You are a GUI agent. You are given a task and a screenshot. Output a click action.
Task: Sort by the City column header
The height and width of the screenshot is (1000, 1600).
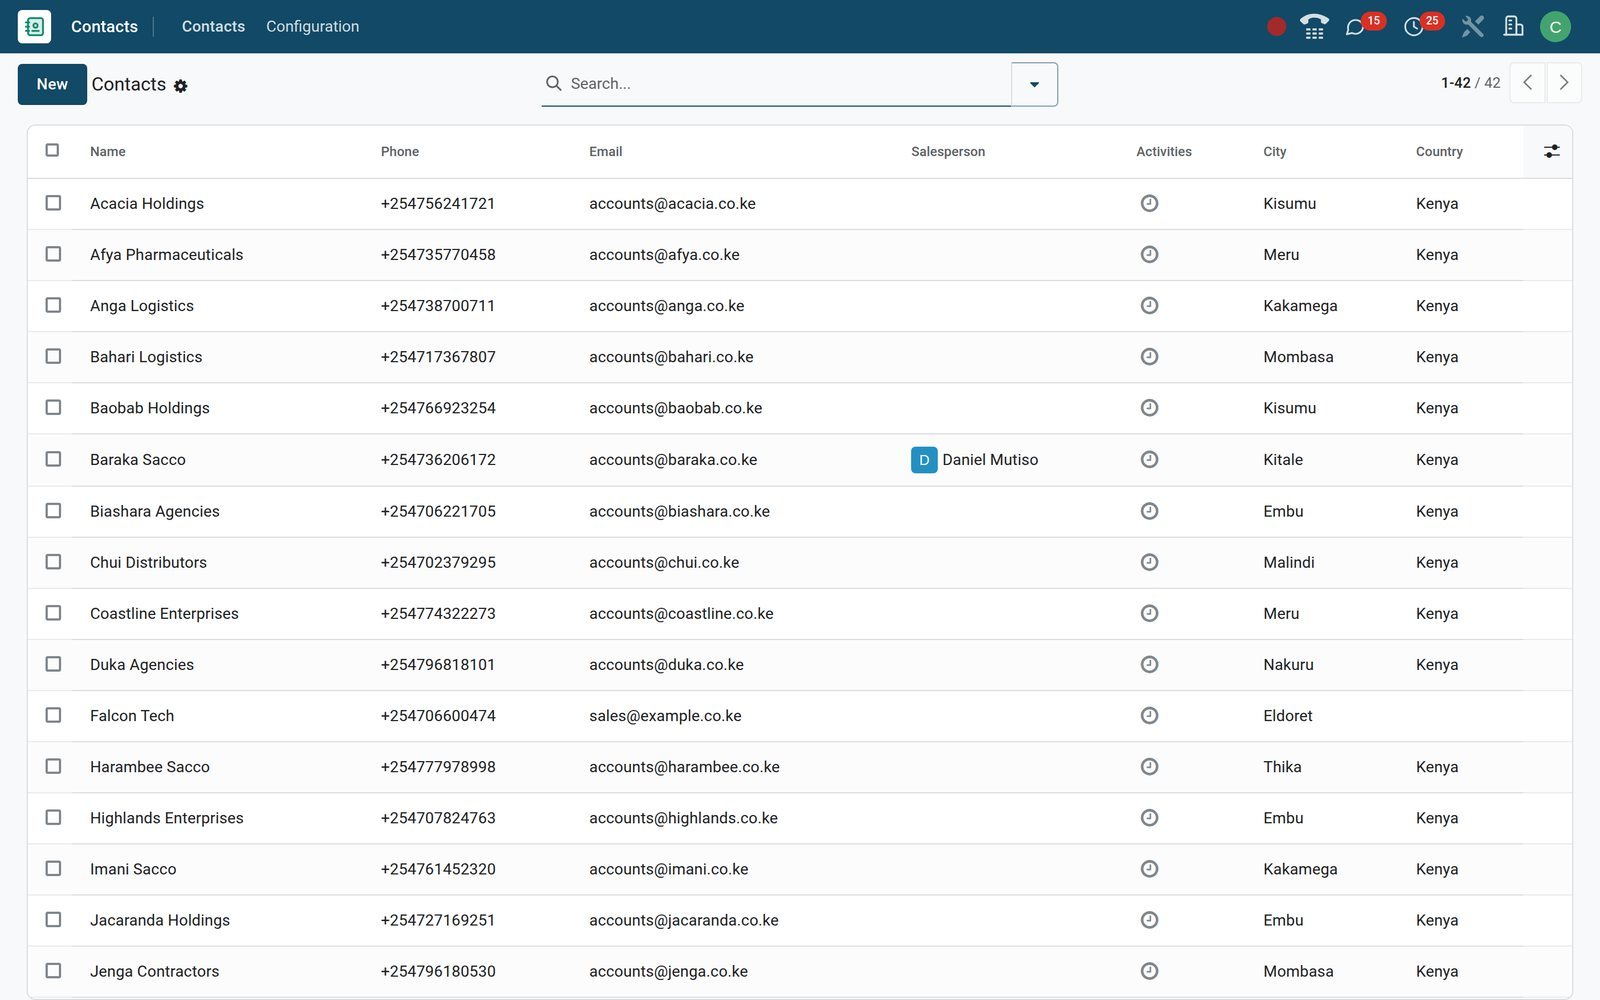[x=1274, y=151]
